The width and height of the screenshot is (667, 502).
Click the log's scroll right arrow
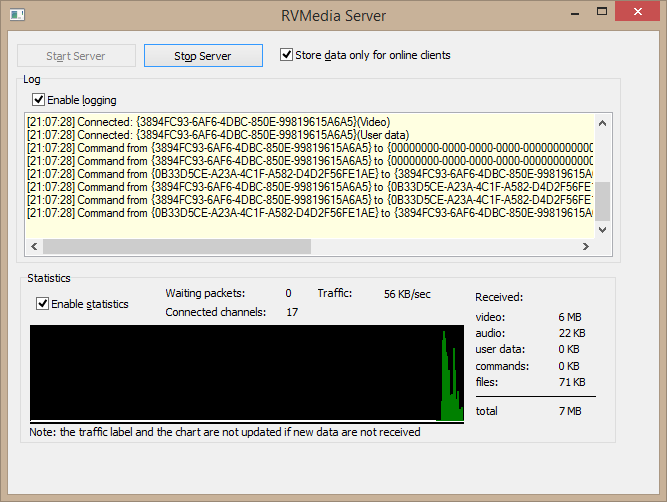point(586,247)
